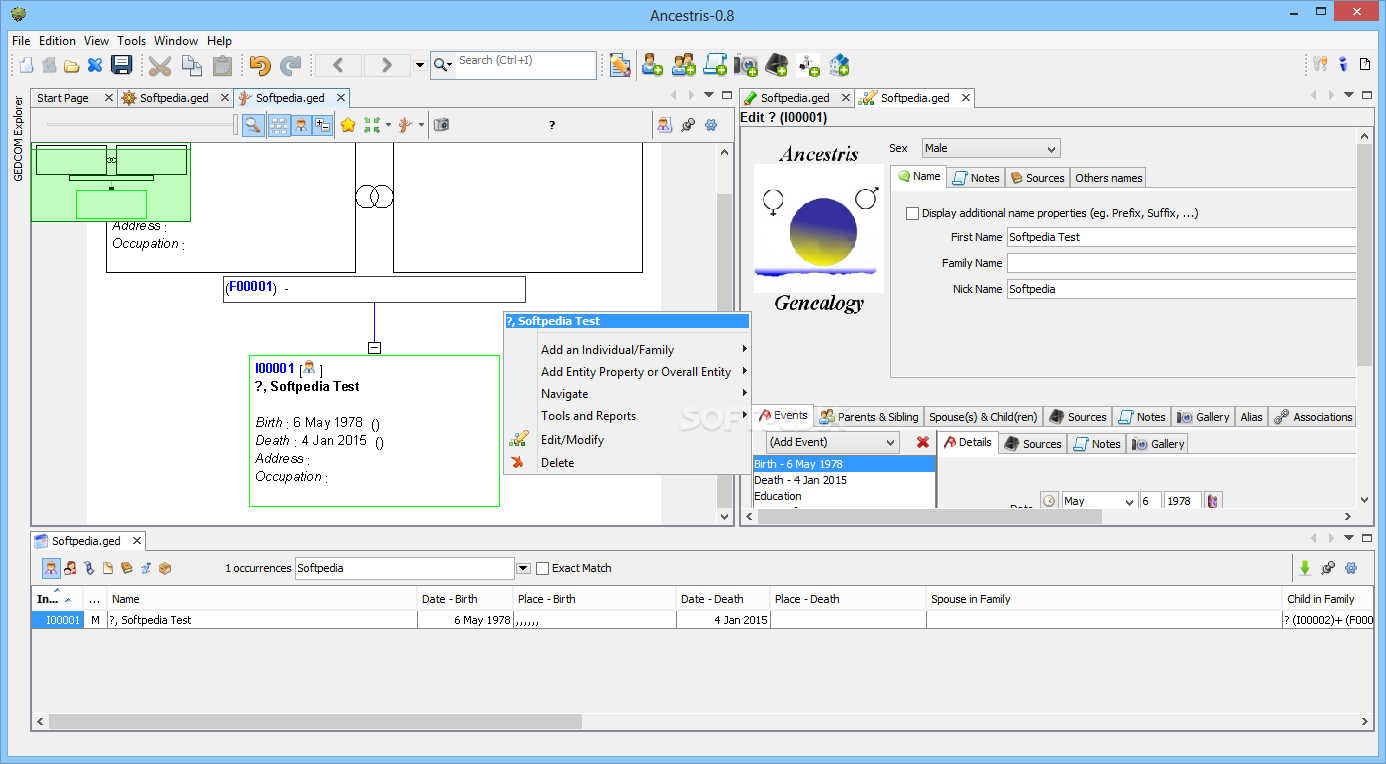Choose Edit/Modify from context menu
The width and height of the screenshot is (1386, 764).
pyautogui.click(x=628, y=440)
